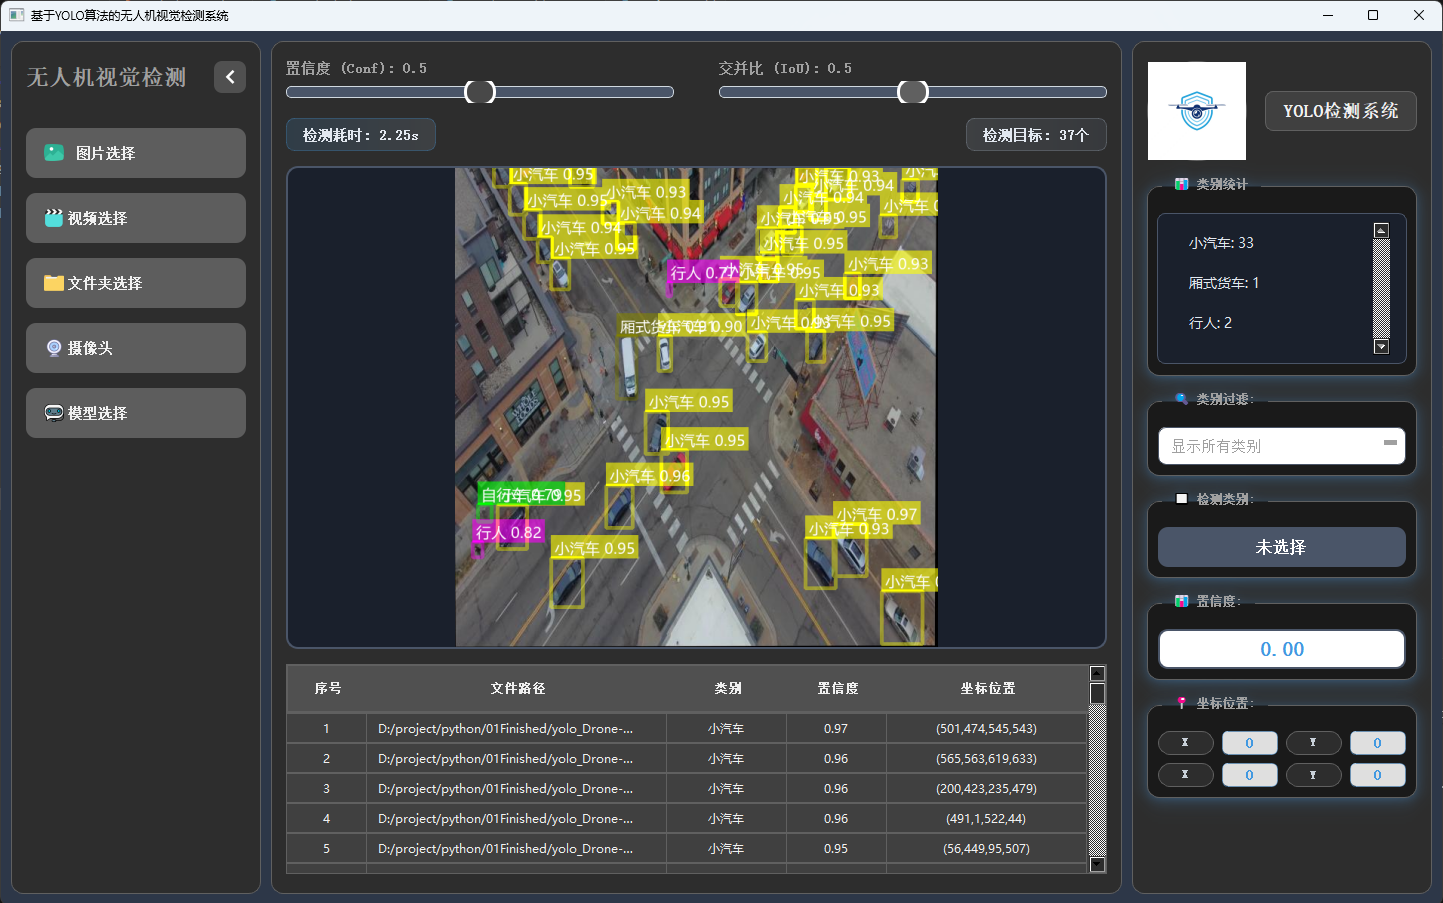Click the IoU slider handle
This screenshot has width=1443, height=903.
point(913,92)
